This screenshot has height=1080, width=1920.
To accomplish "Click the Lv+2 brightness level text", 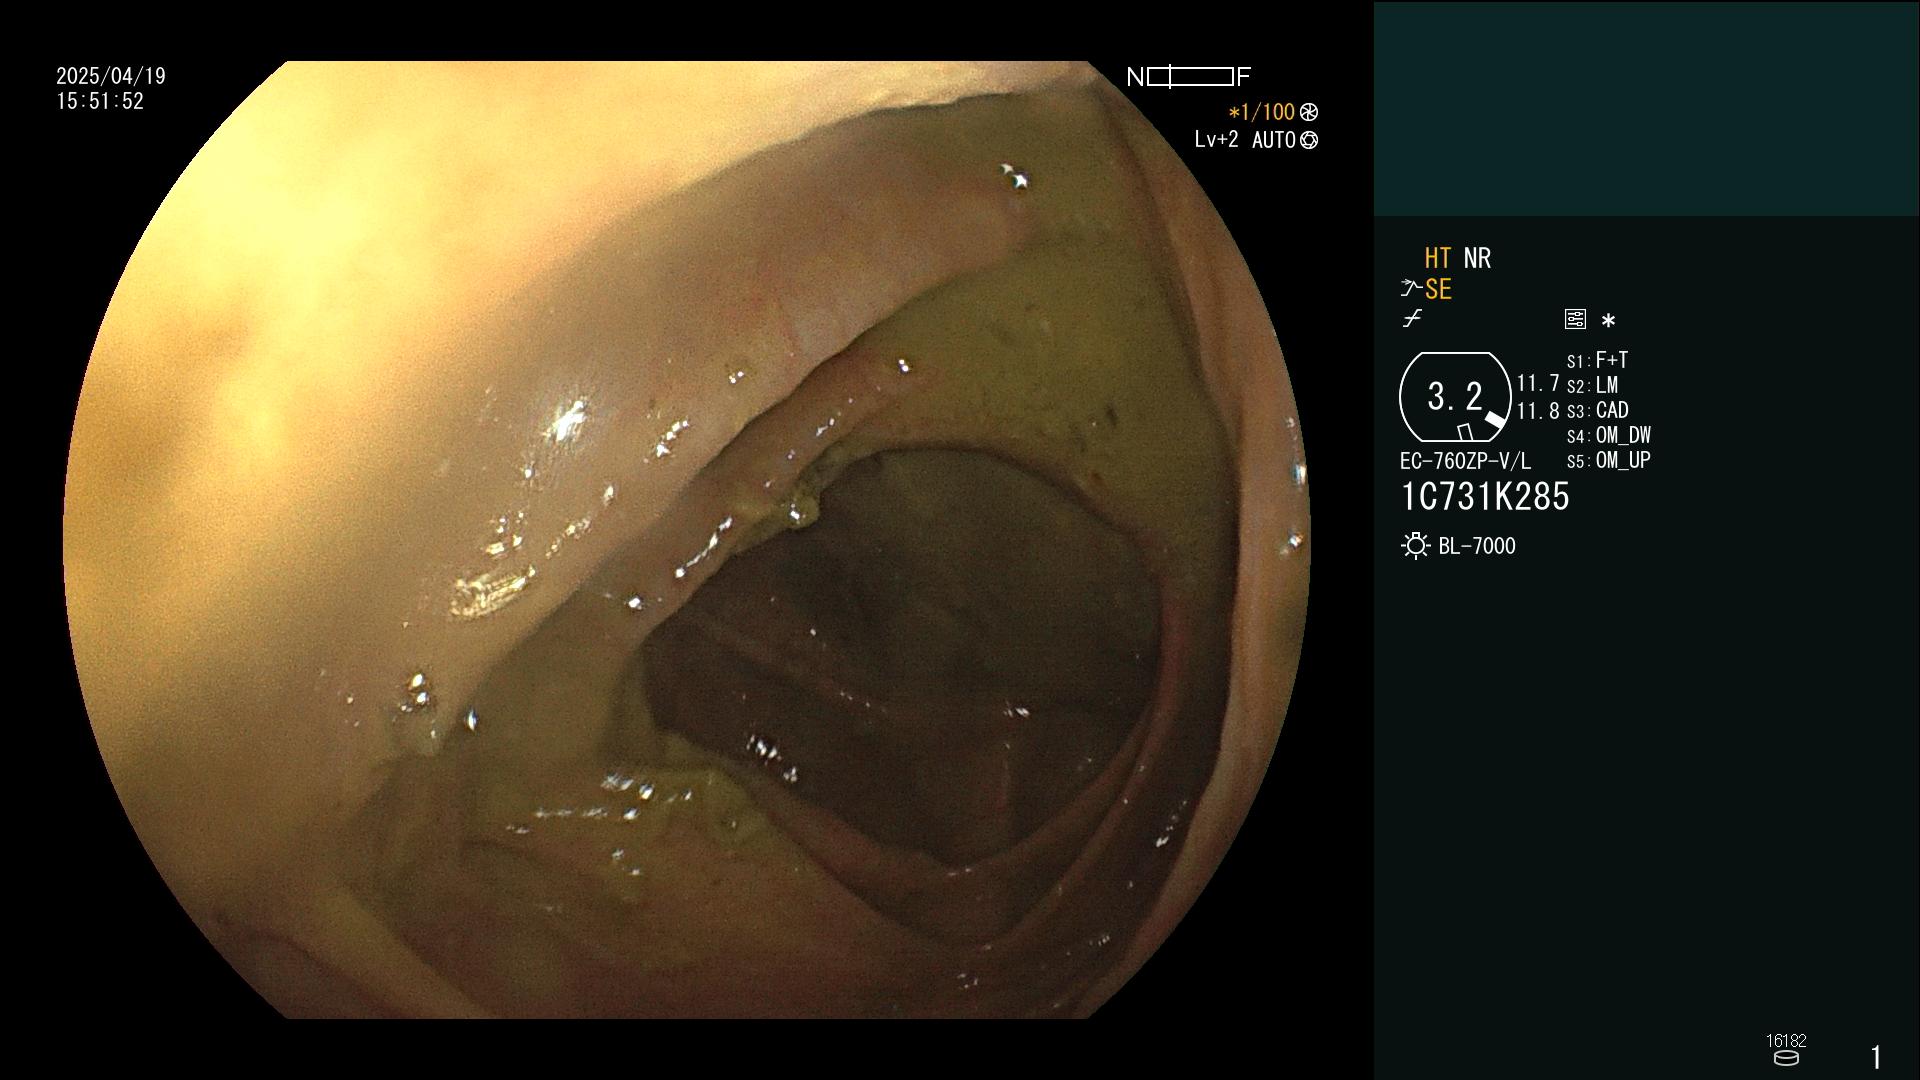I will point(1216,139).
